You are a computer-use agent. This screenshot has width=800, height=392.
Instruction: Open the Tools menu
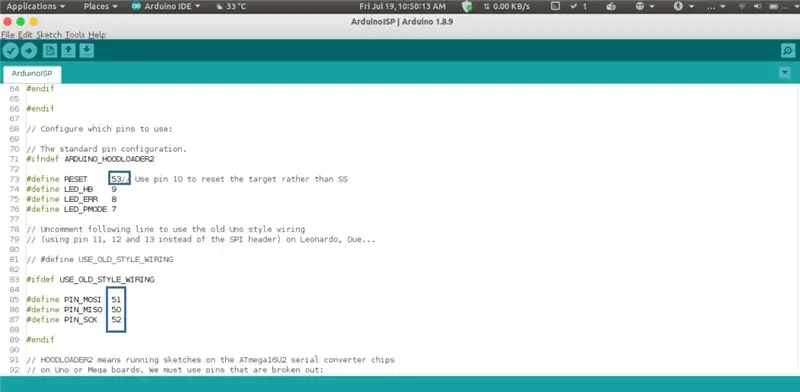tap(75, 35)
